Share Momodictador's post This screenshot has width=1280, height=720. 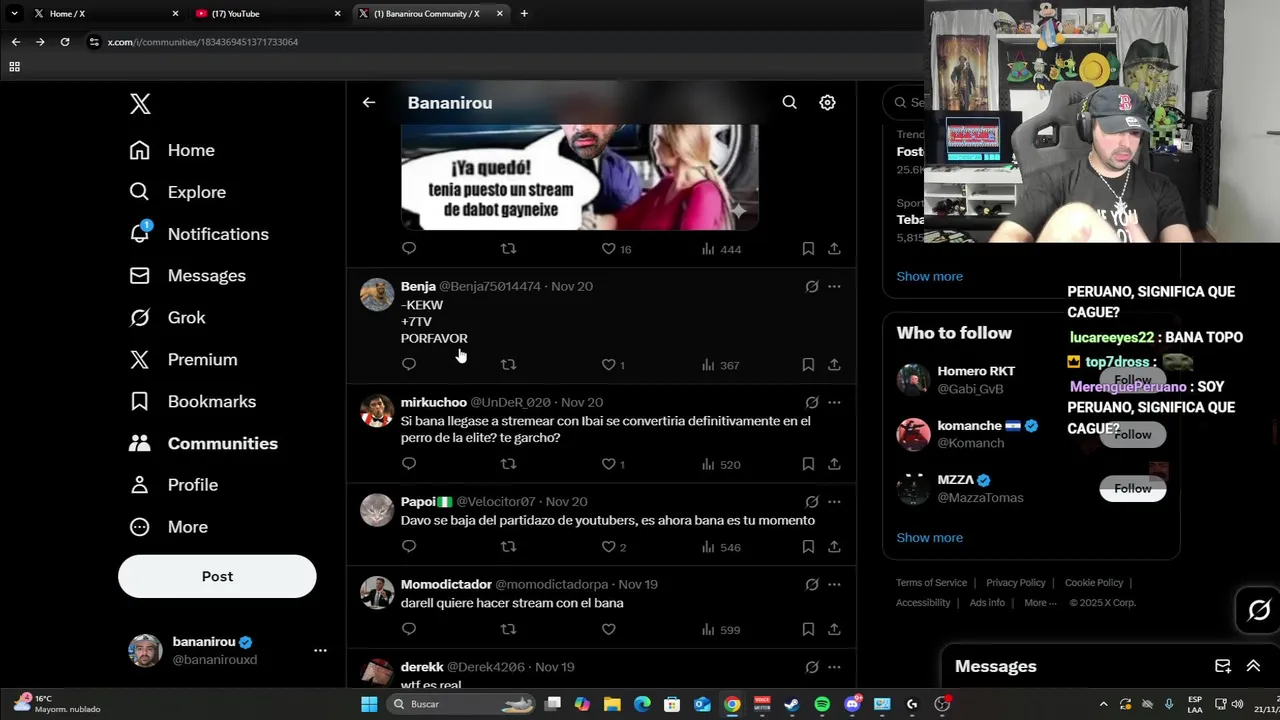(x=834, y=629)
